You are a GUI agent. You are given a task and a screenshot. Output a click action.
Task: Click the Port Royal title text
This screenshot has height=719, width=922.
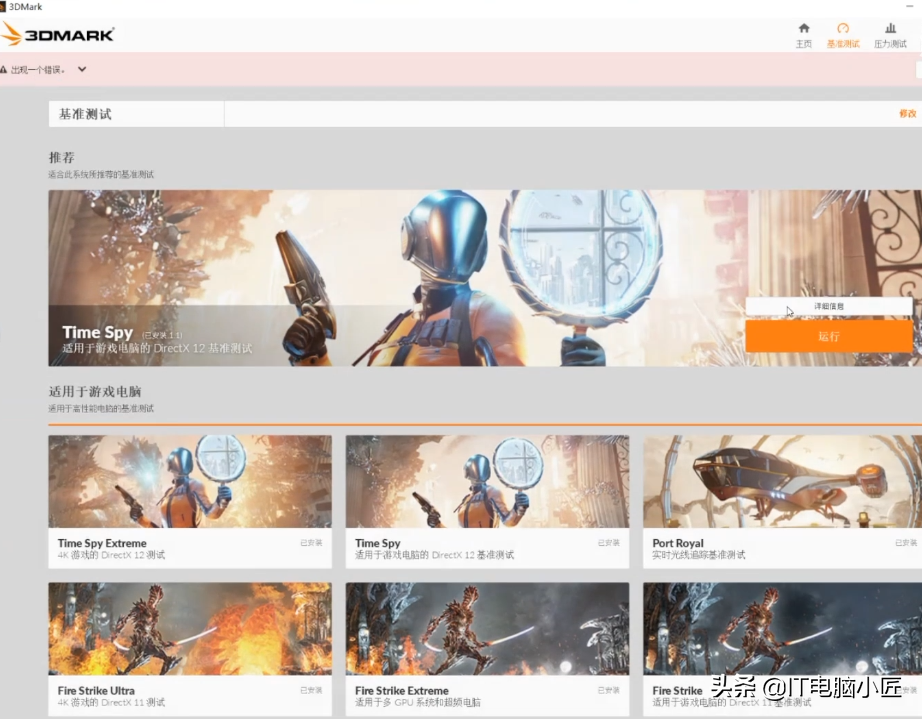pos(678,543)
